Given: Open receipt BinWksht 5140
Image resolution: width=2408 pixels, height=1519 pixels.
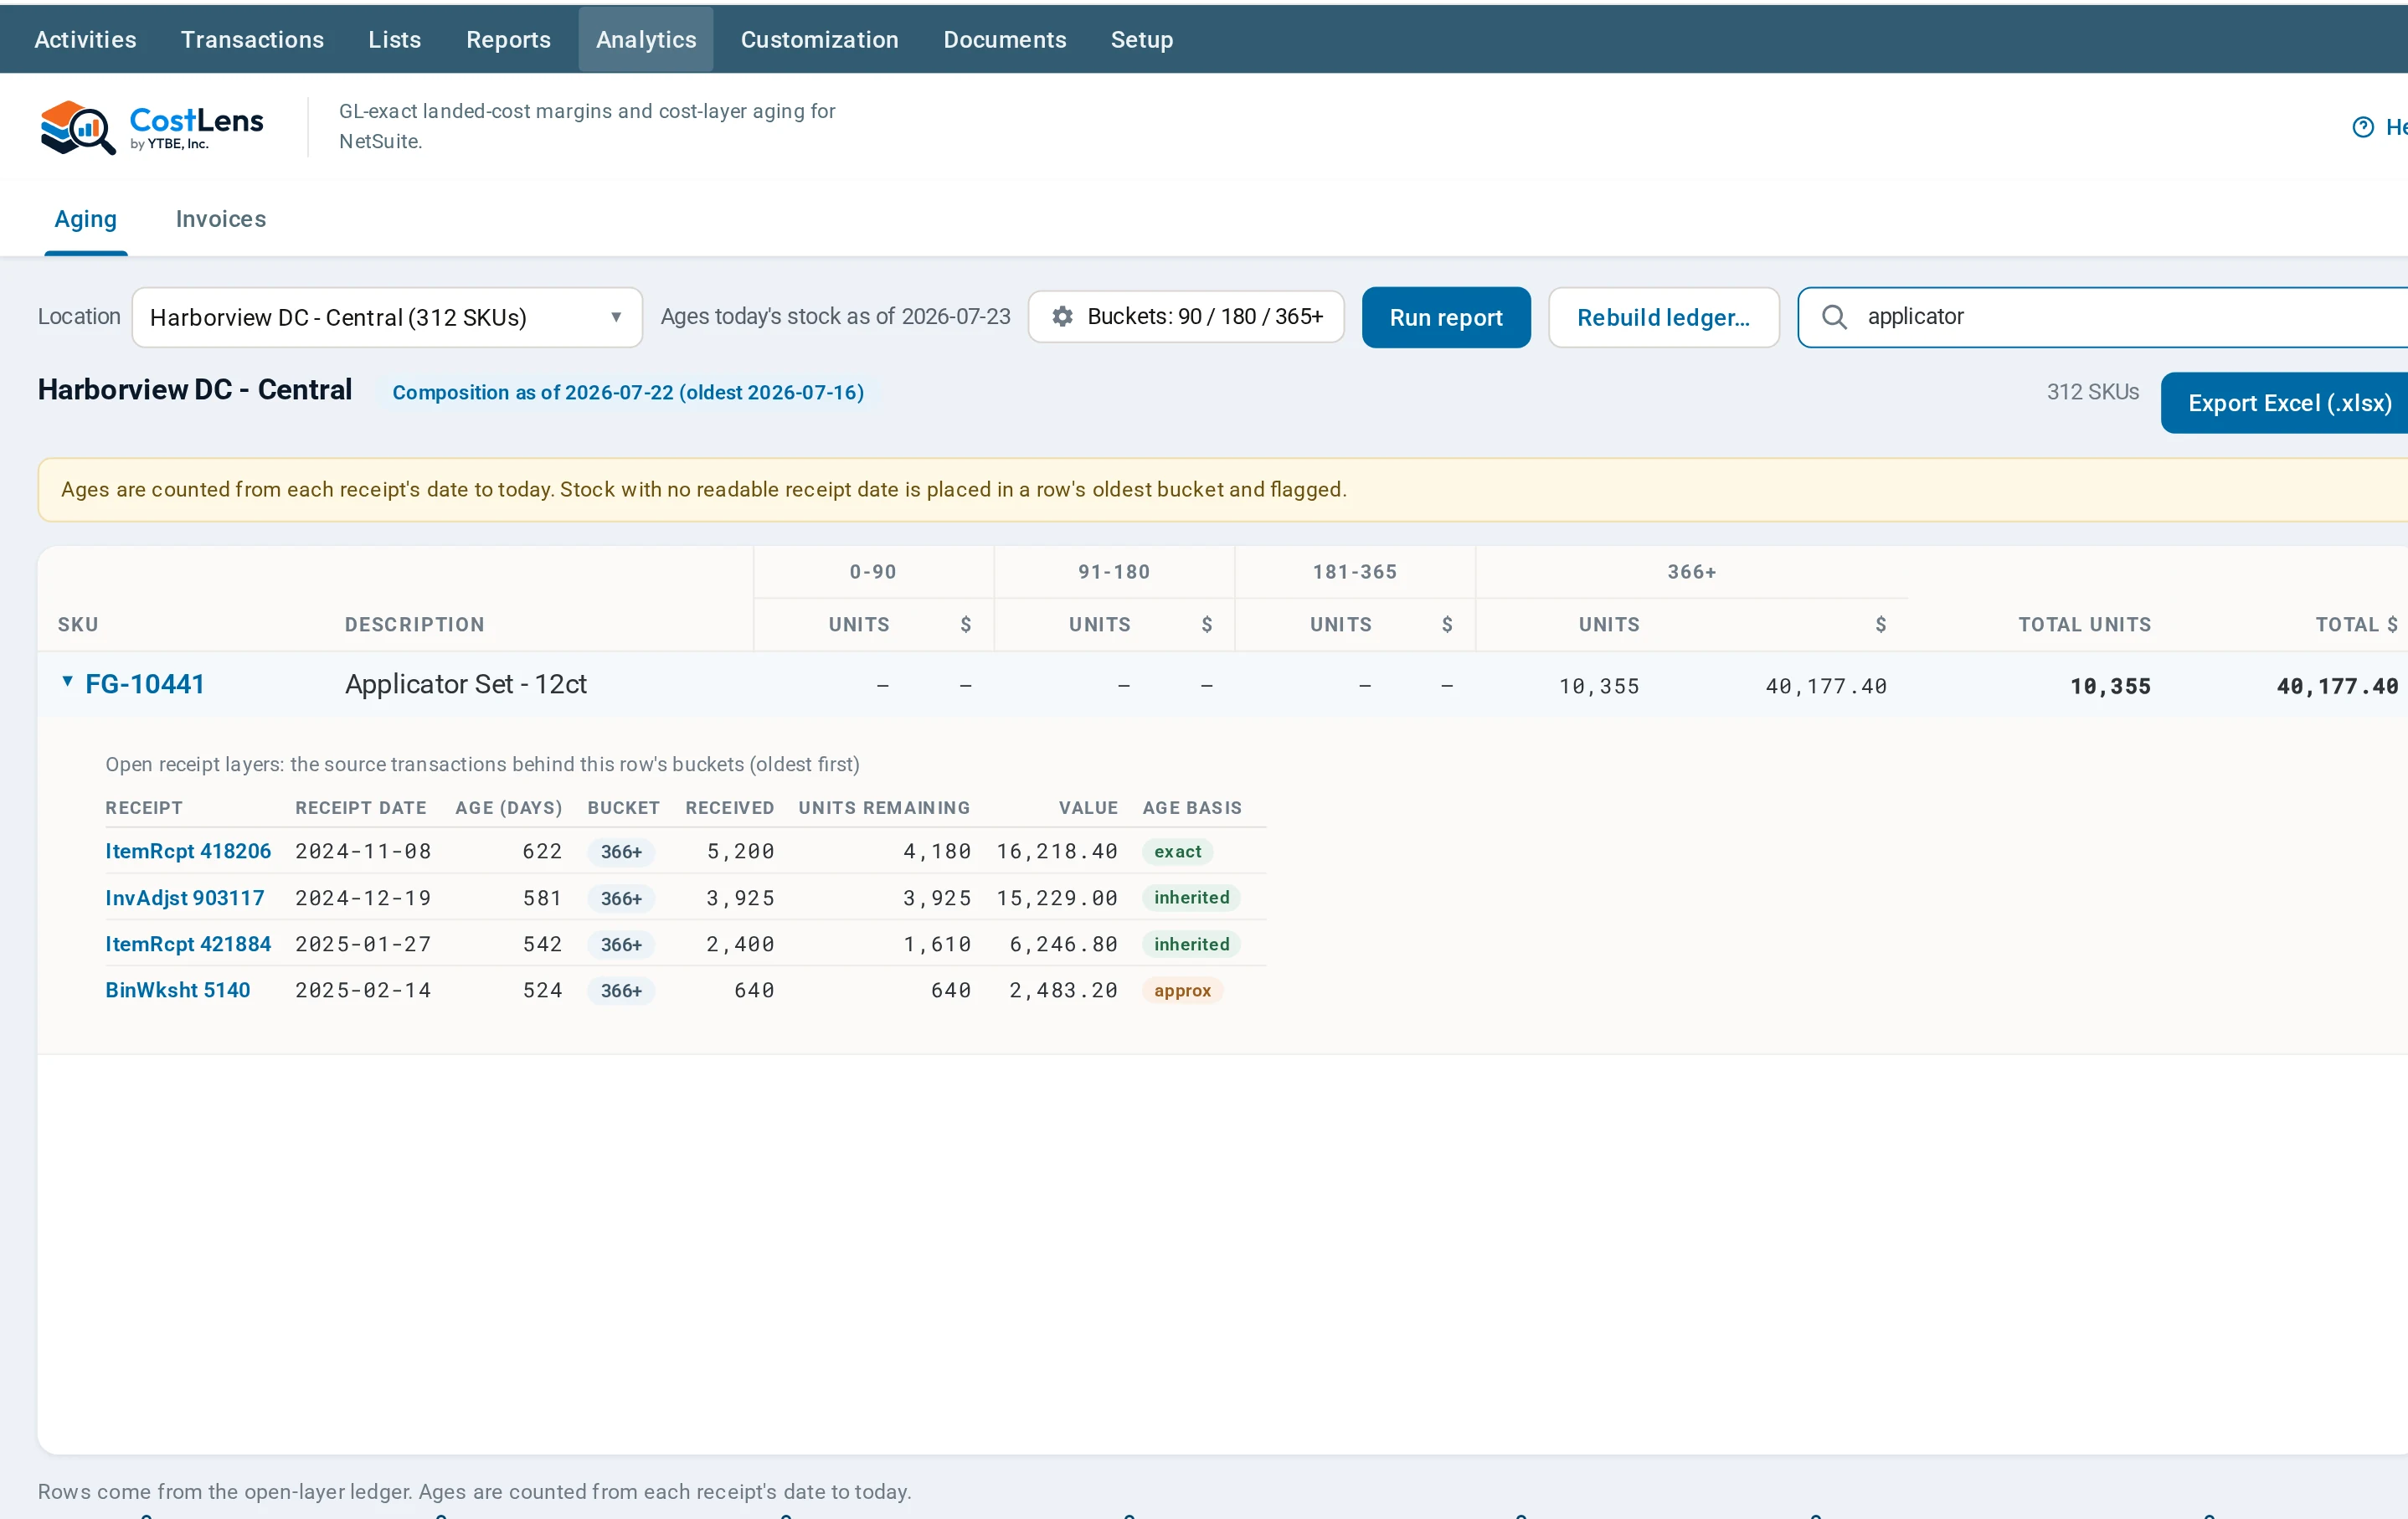Looking at the screenshot, I should point(178,990).
